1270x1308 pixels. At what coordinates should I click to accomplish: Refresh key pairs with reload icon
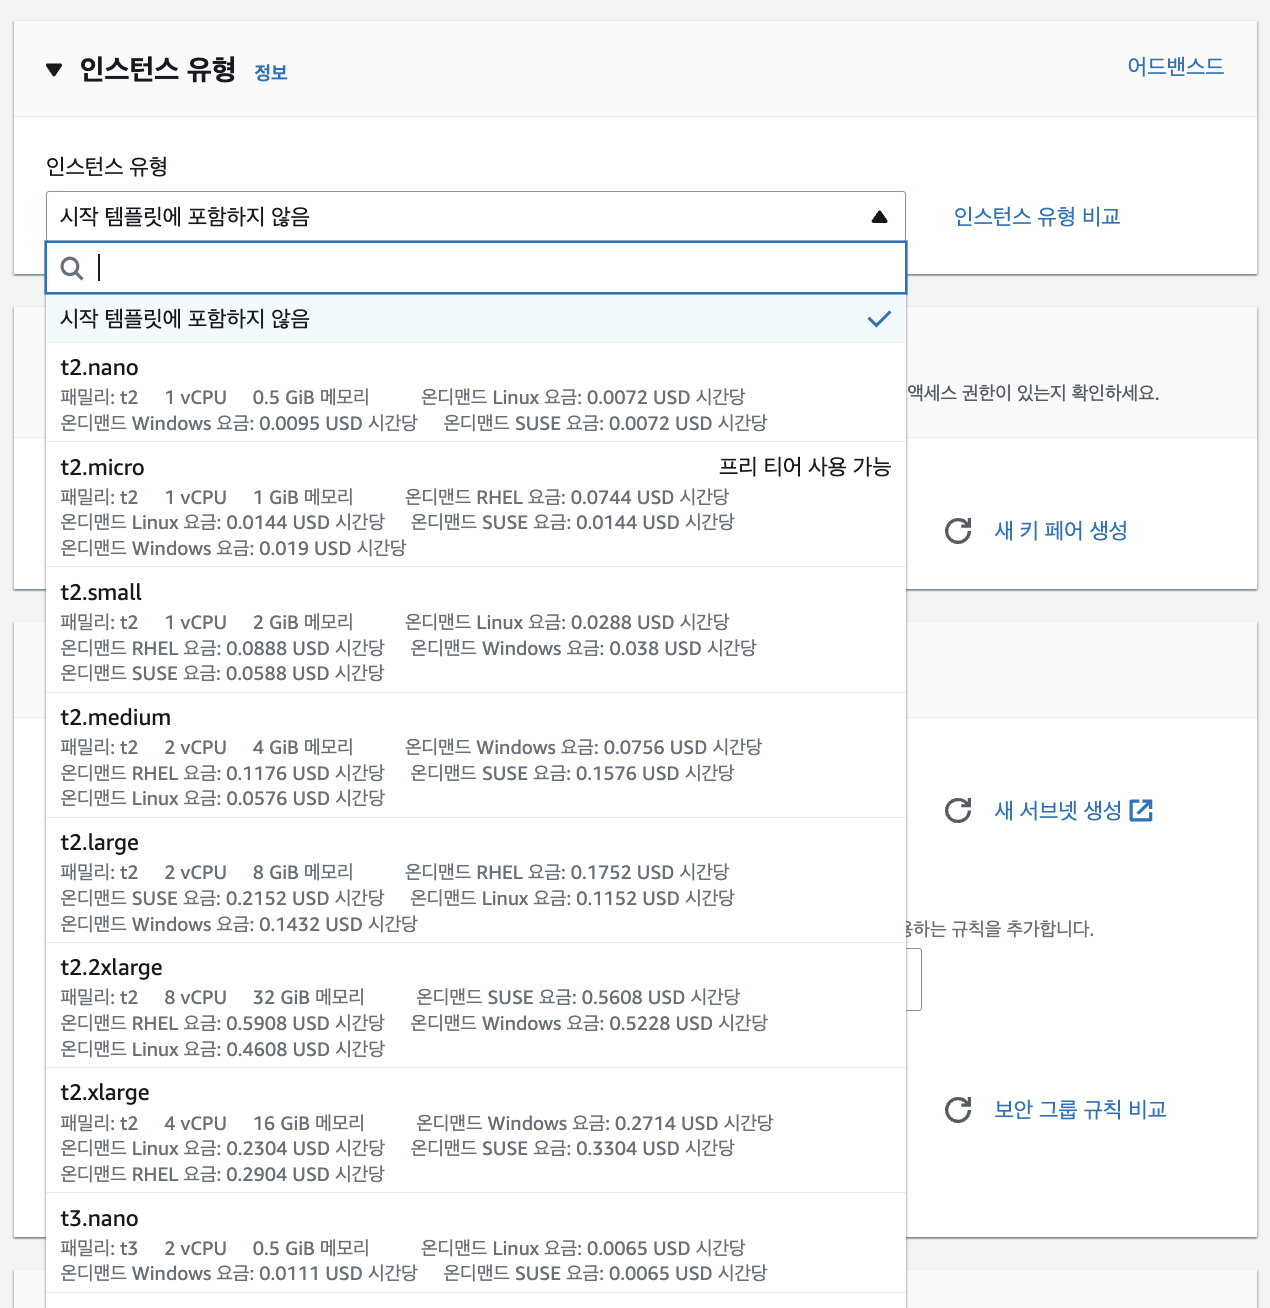point(958,531)
